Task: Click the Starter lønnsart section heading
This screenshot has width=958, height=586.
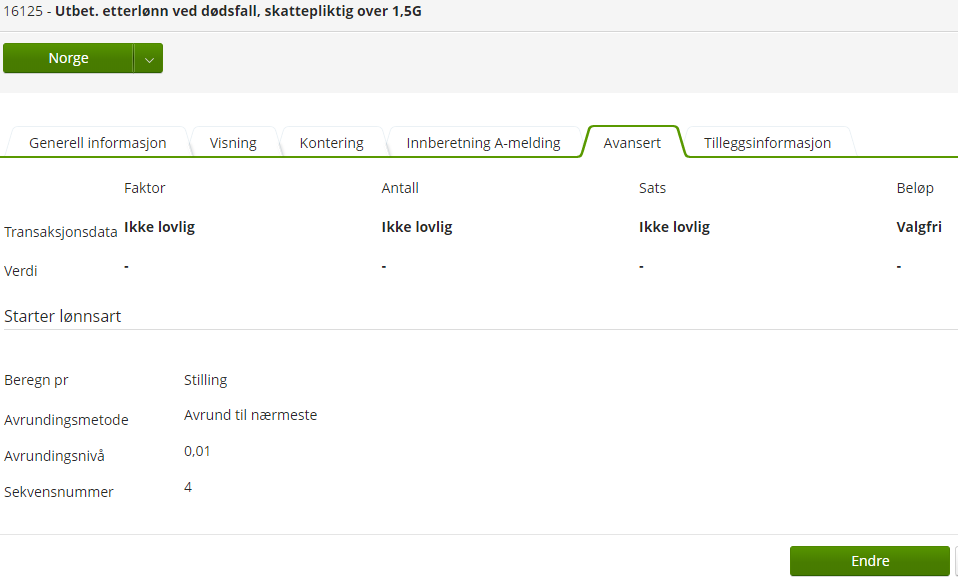Action: click(x=63, y=316)
